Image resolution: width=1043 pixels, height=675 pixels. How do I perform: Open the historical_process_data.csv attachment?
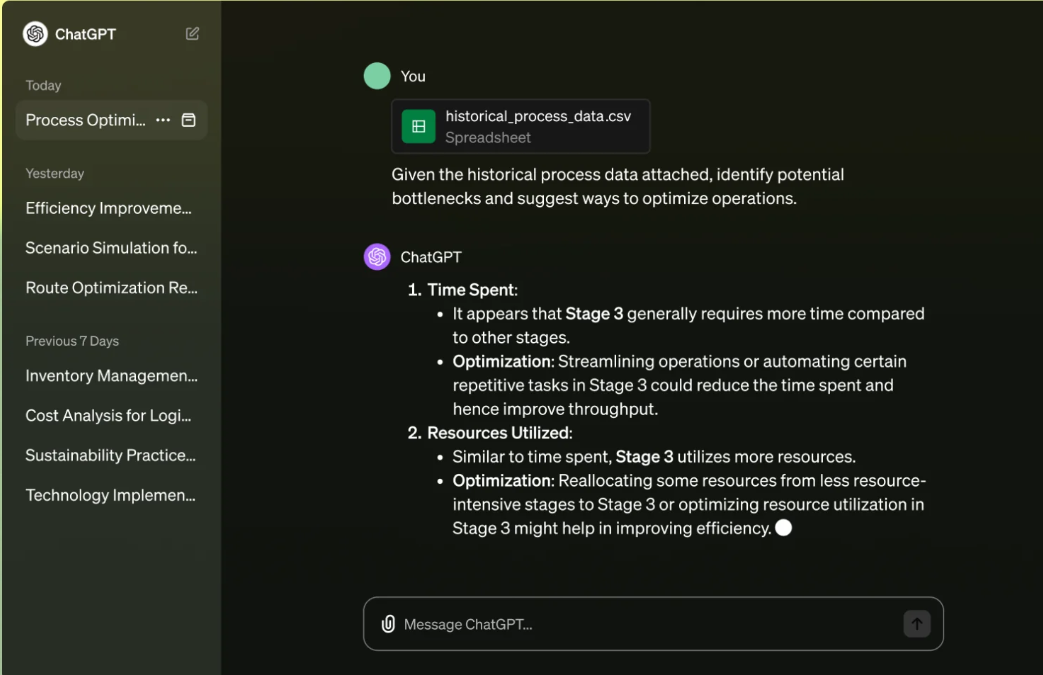click(x=538, y=127)
